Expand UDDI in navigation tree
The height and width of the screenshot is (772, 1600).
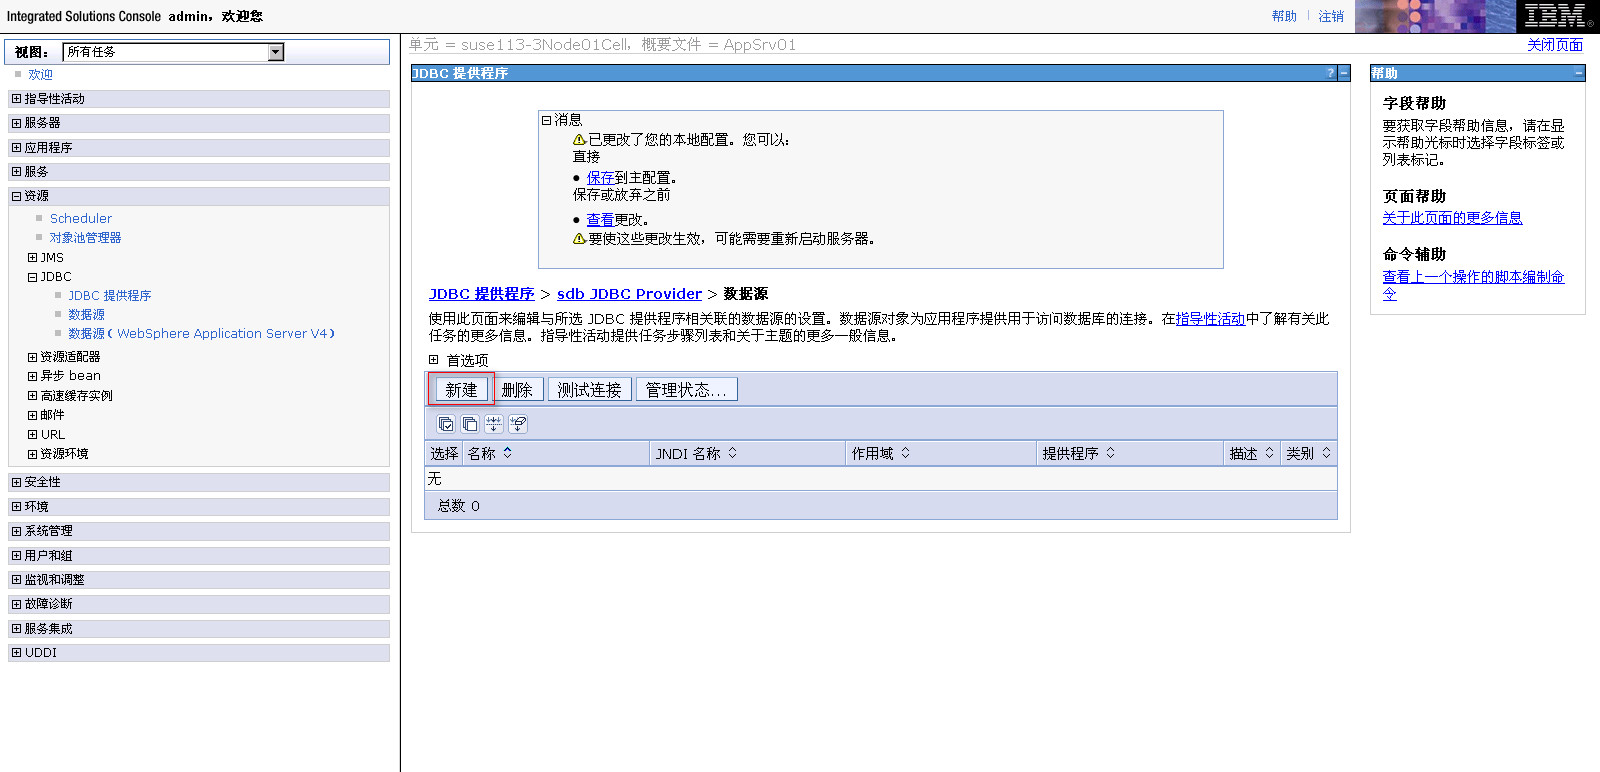(x=16, y=653)
